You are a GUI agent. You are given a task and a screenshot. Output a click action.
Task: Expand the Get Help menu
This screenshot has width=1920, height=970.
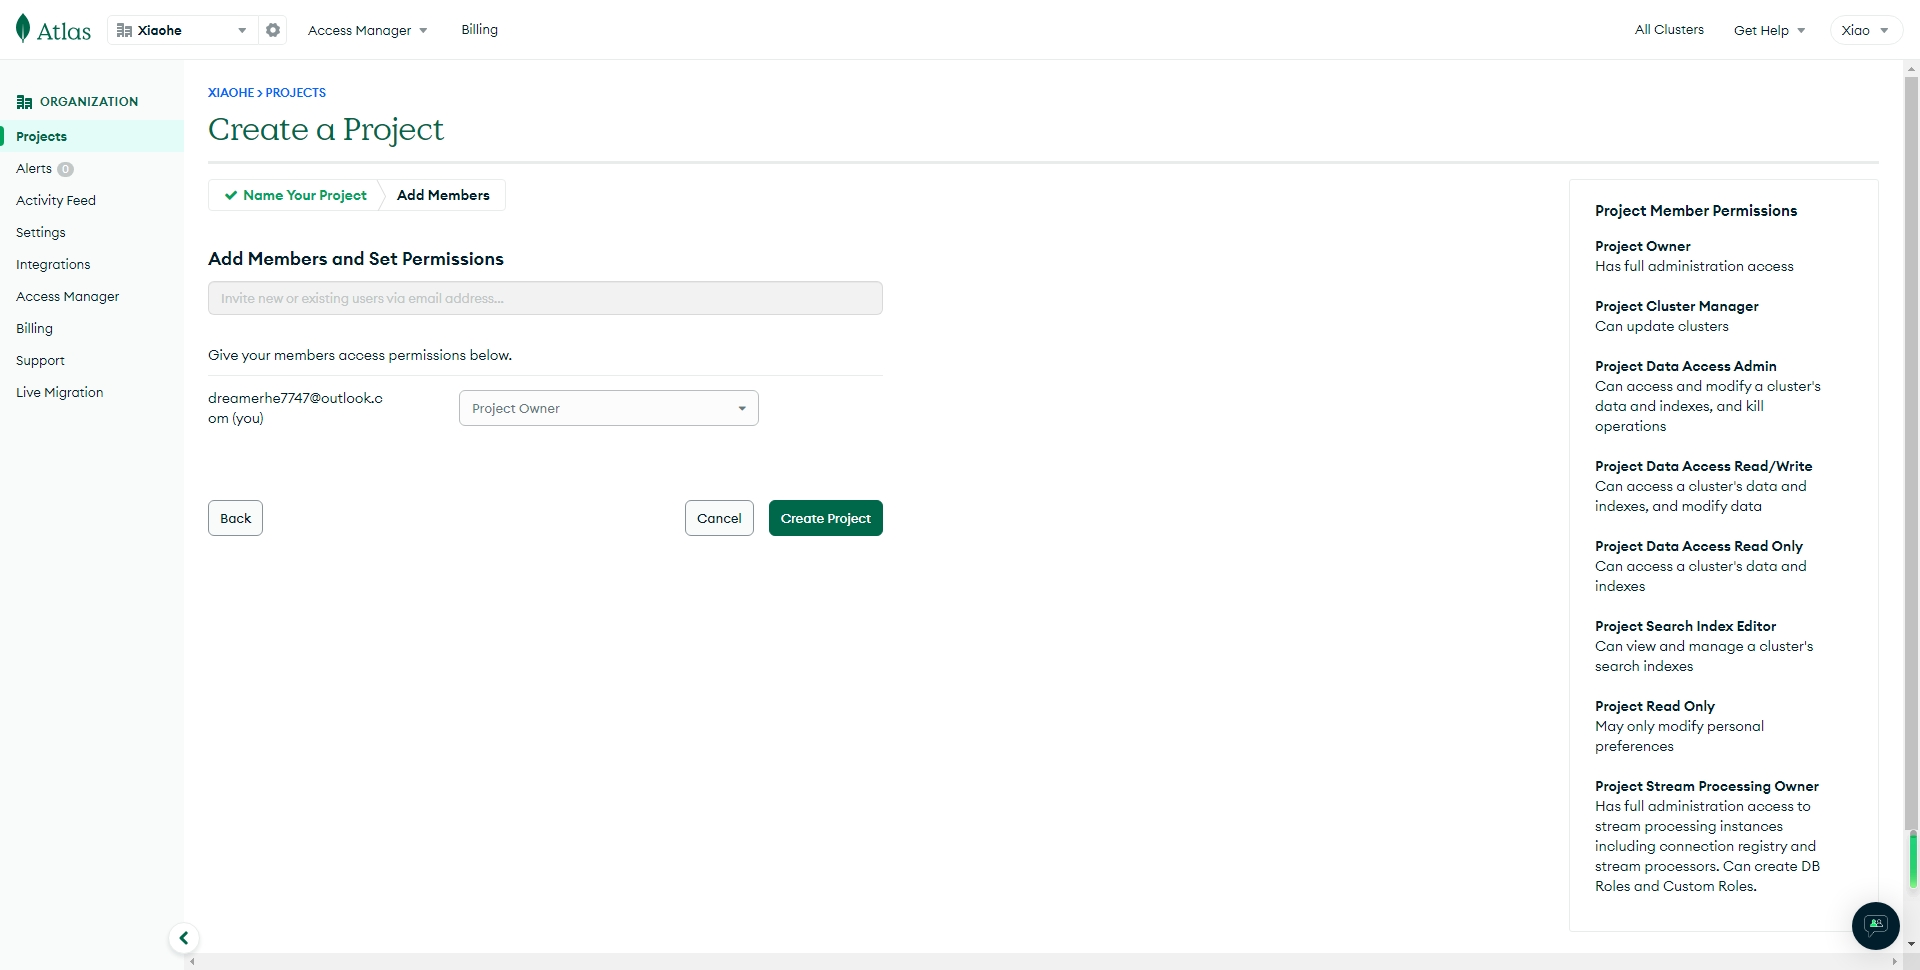(1769, 30)
